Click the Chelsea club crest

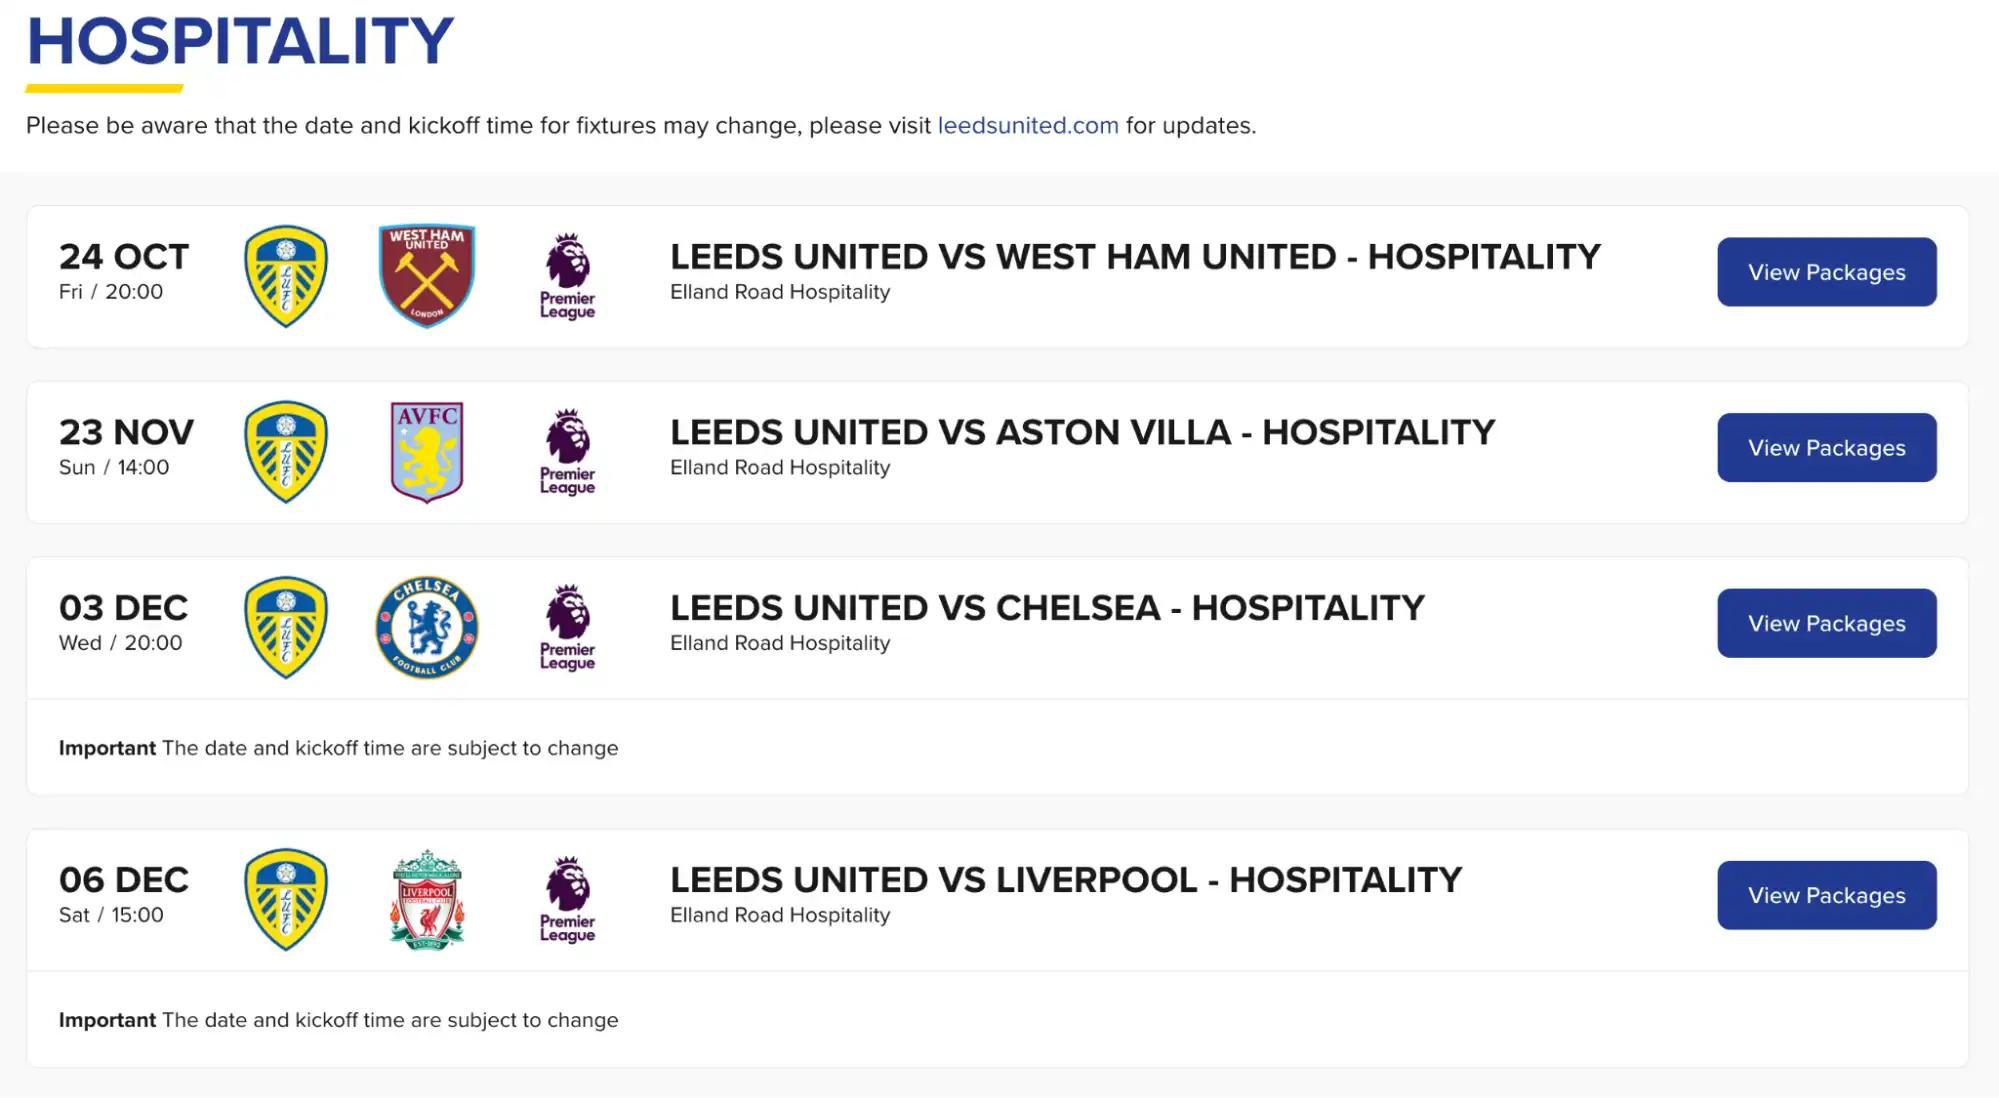coord(427,627)
